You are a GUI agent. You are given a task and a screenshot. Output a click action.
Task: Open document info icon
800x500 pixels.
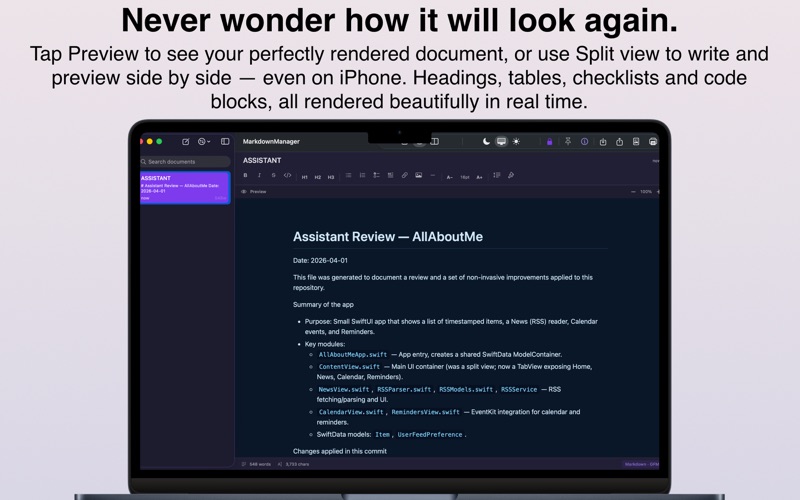pyautogui.click(x=585, y=142)
